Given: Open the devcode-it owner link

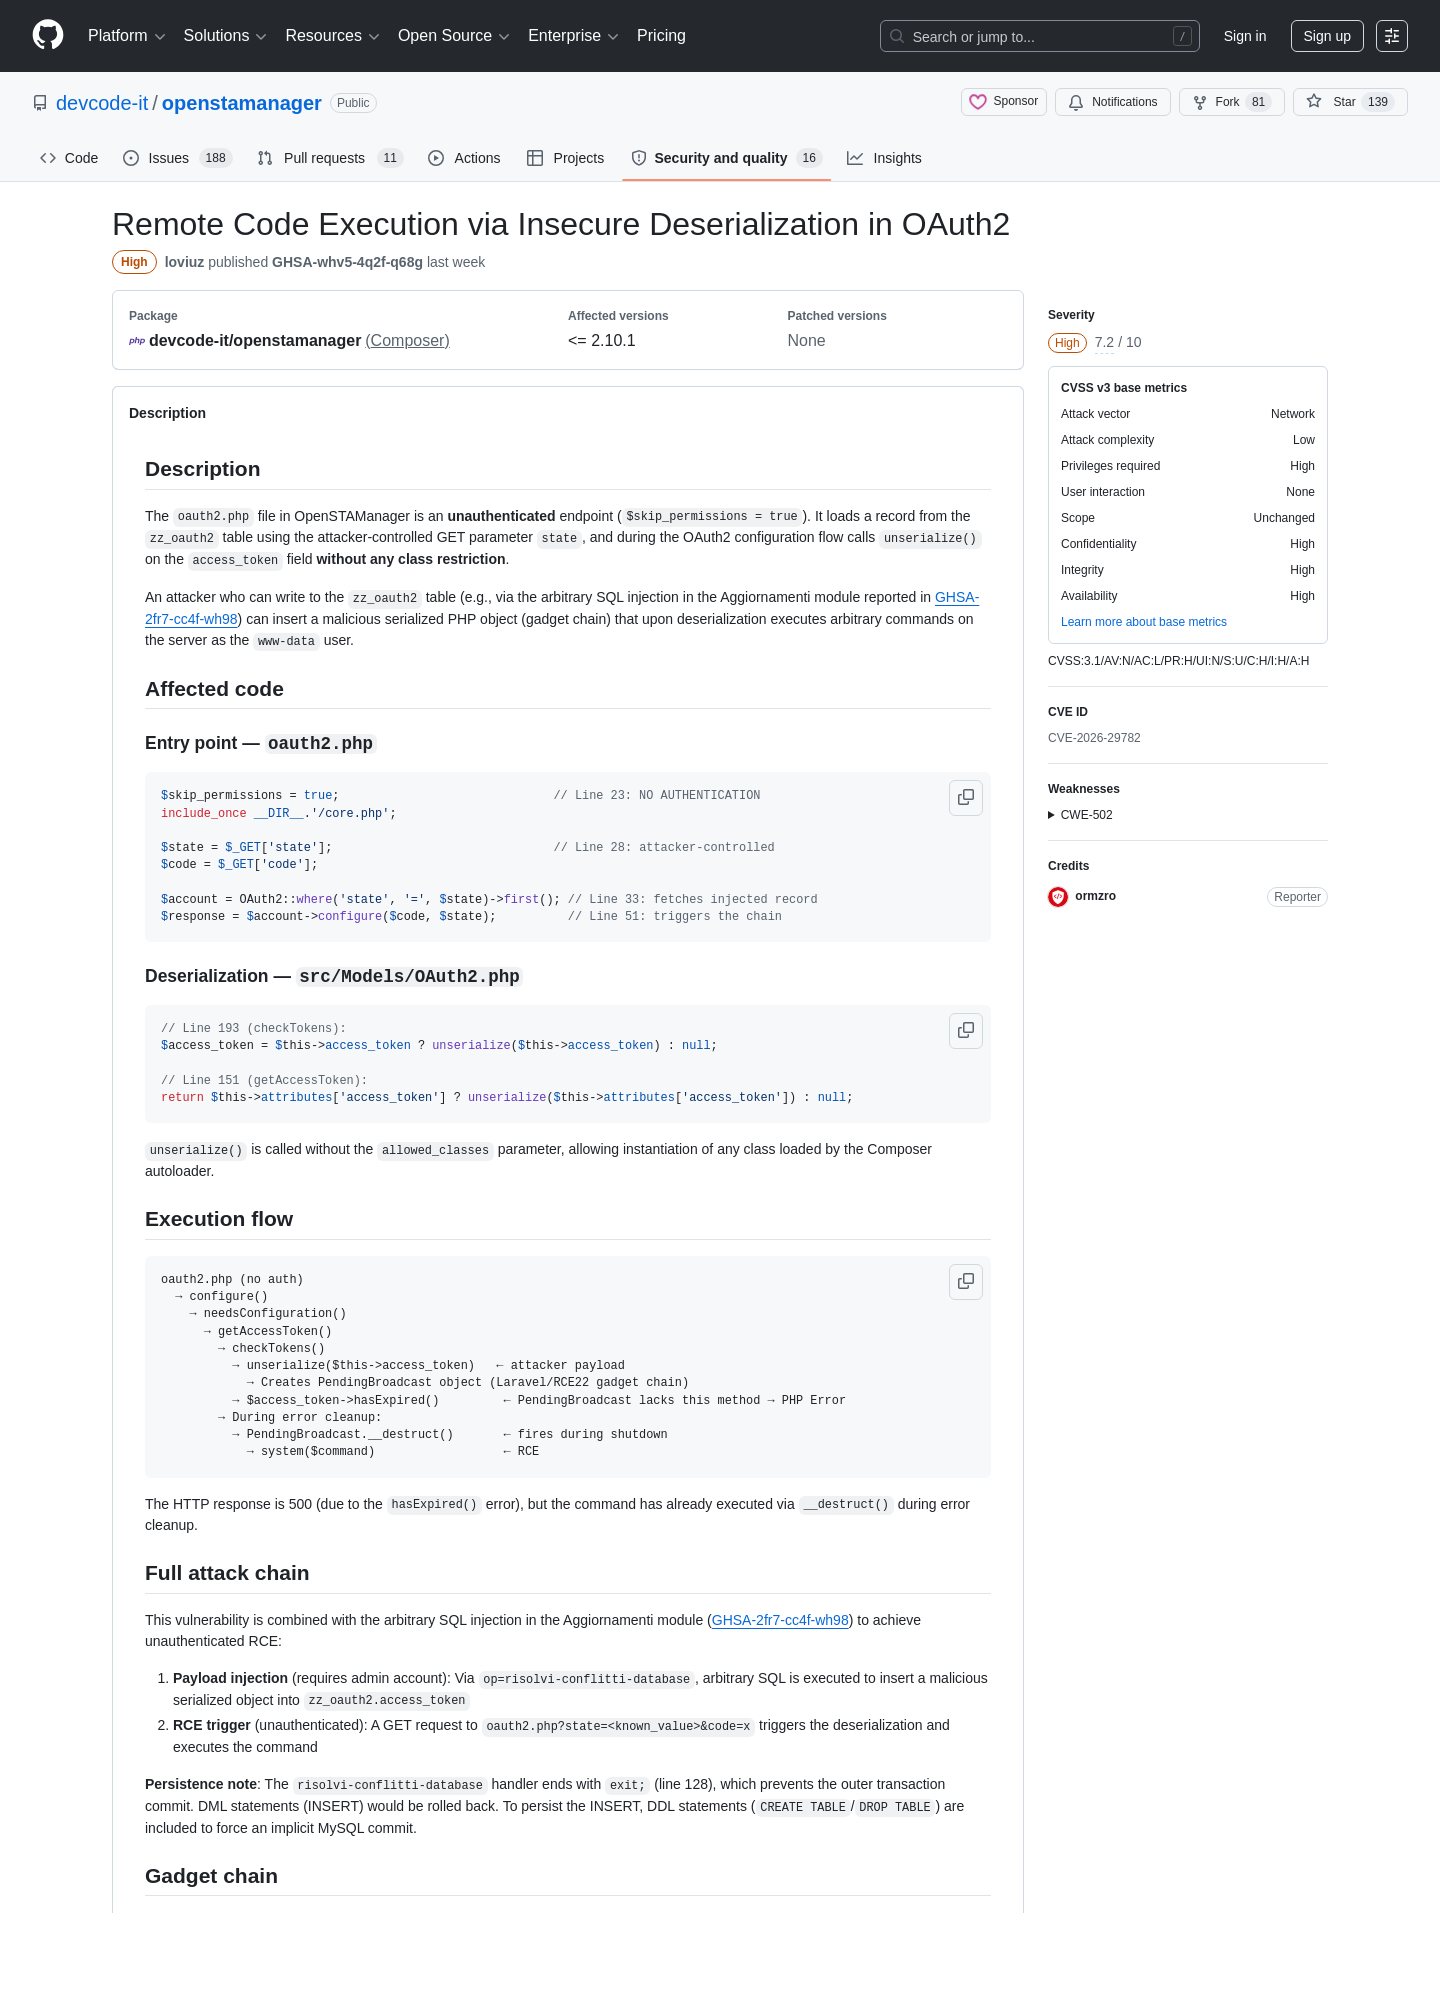Looking at the screenshot, I should pyautogui.click(x=102, y=103).
